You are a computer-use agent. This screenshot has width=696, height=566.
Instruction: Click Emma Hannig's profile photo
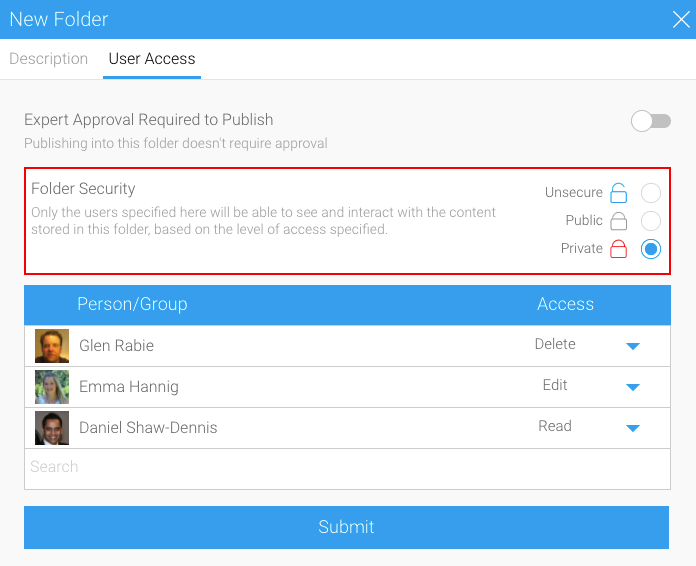pyautogui.click(x=52, y=387)
